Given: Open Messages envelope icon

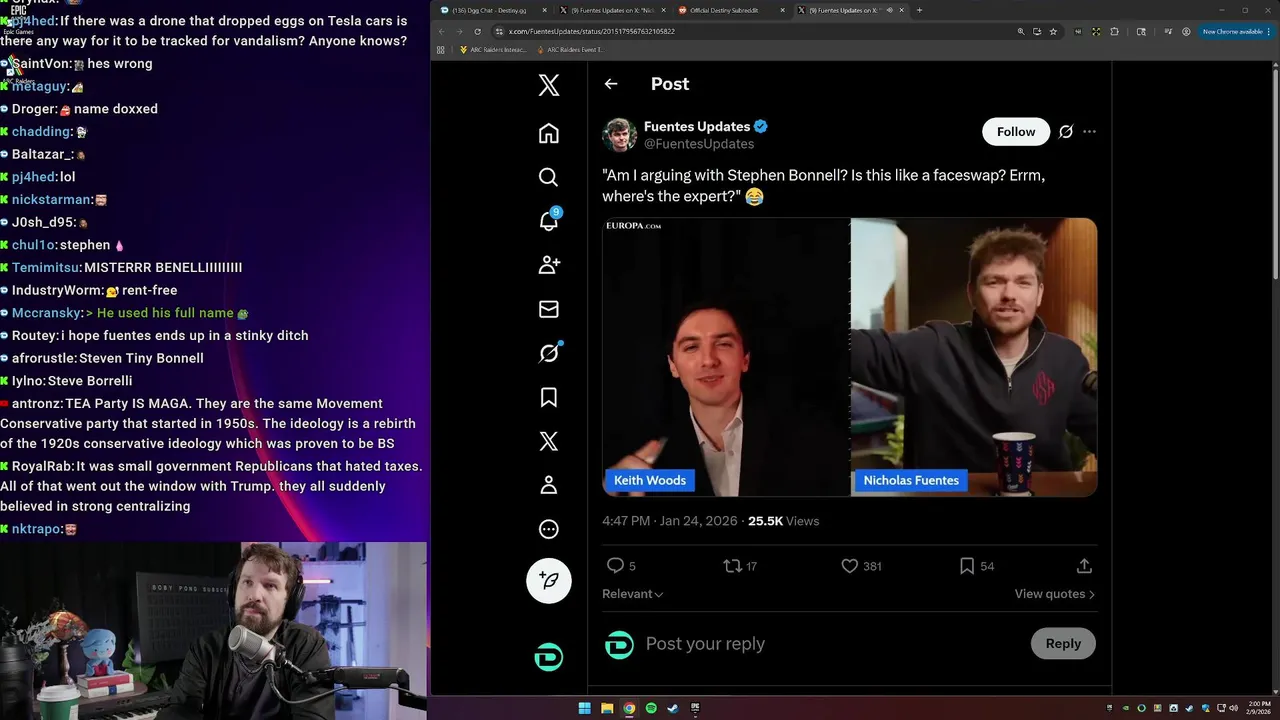Looking at the screenshot, I should coord(549,309).
